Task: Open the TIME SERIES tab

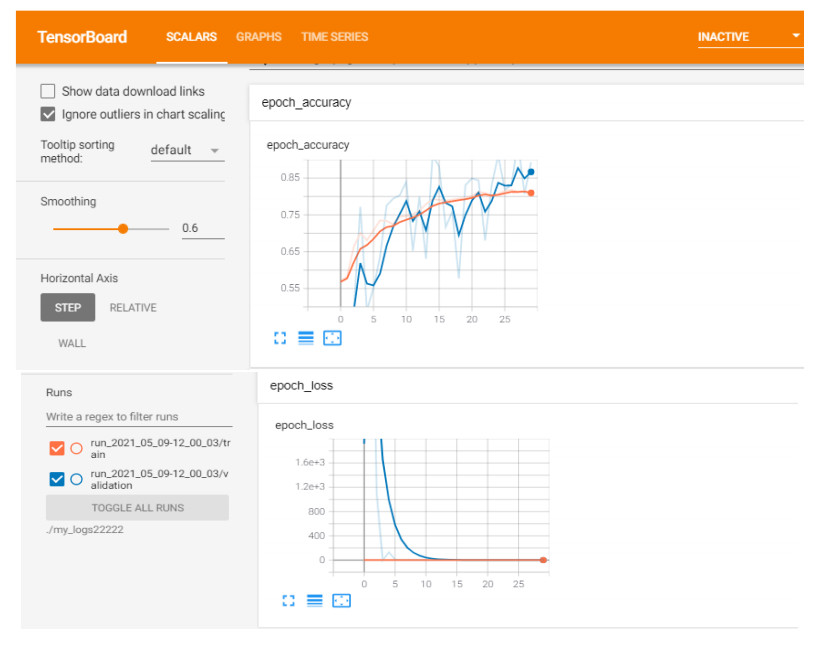Action: [x=334, y=37]
